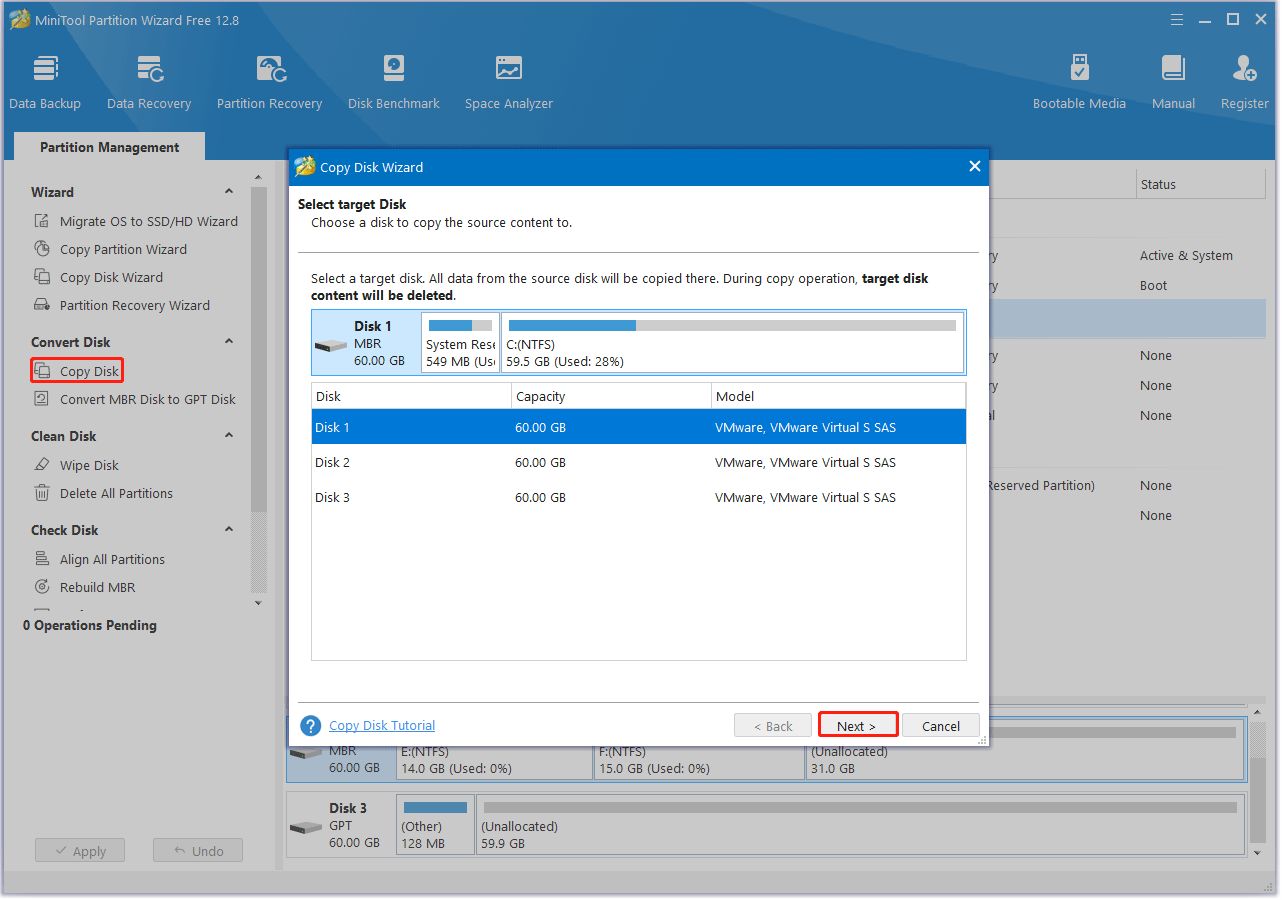Click the disabled Back button
Viewport: 1282px width, 900px height.
tap(773, 726)
